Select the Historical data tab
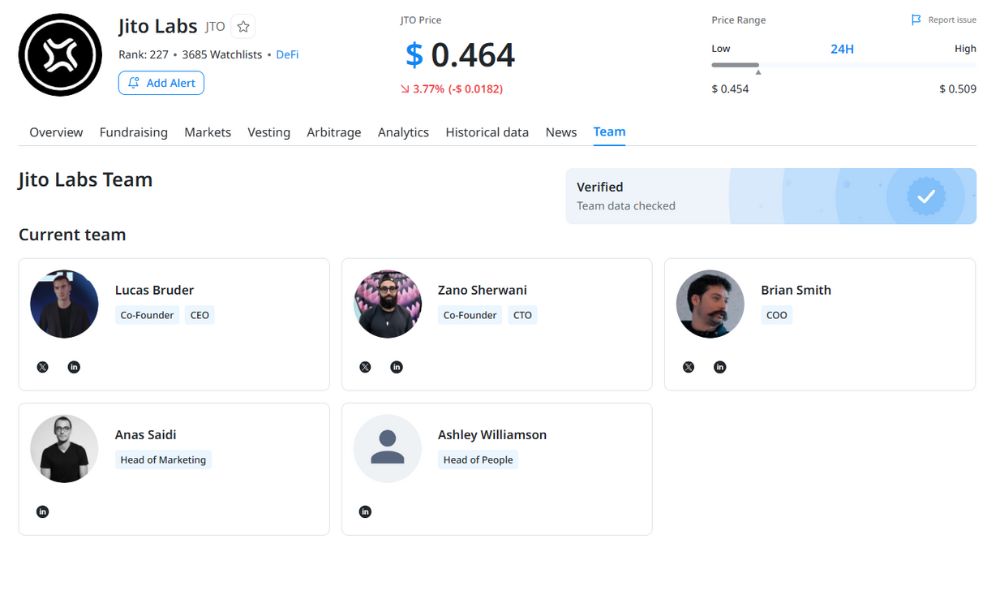The image size is (1000, 600). (x=487, y=132)
